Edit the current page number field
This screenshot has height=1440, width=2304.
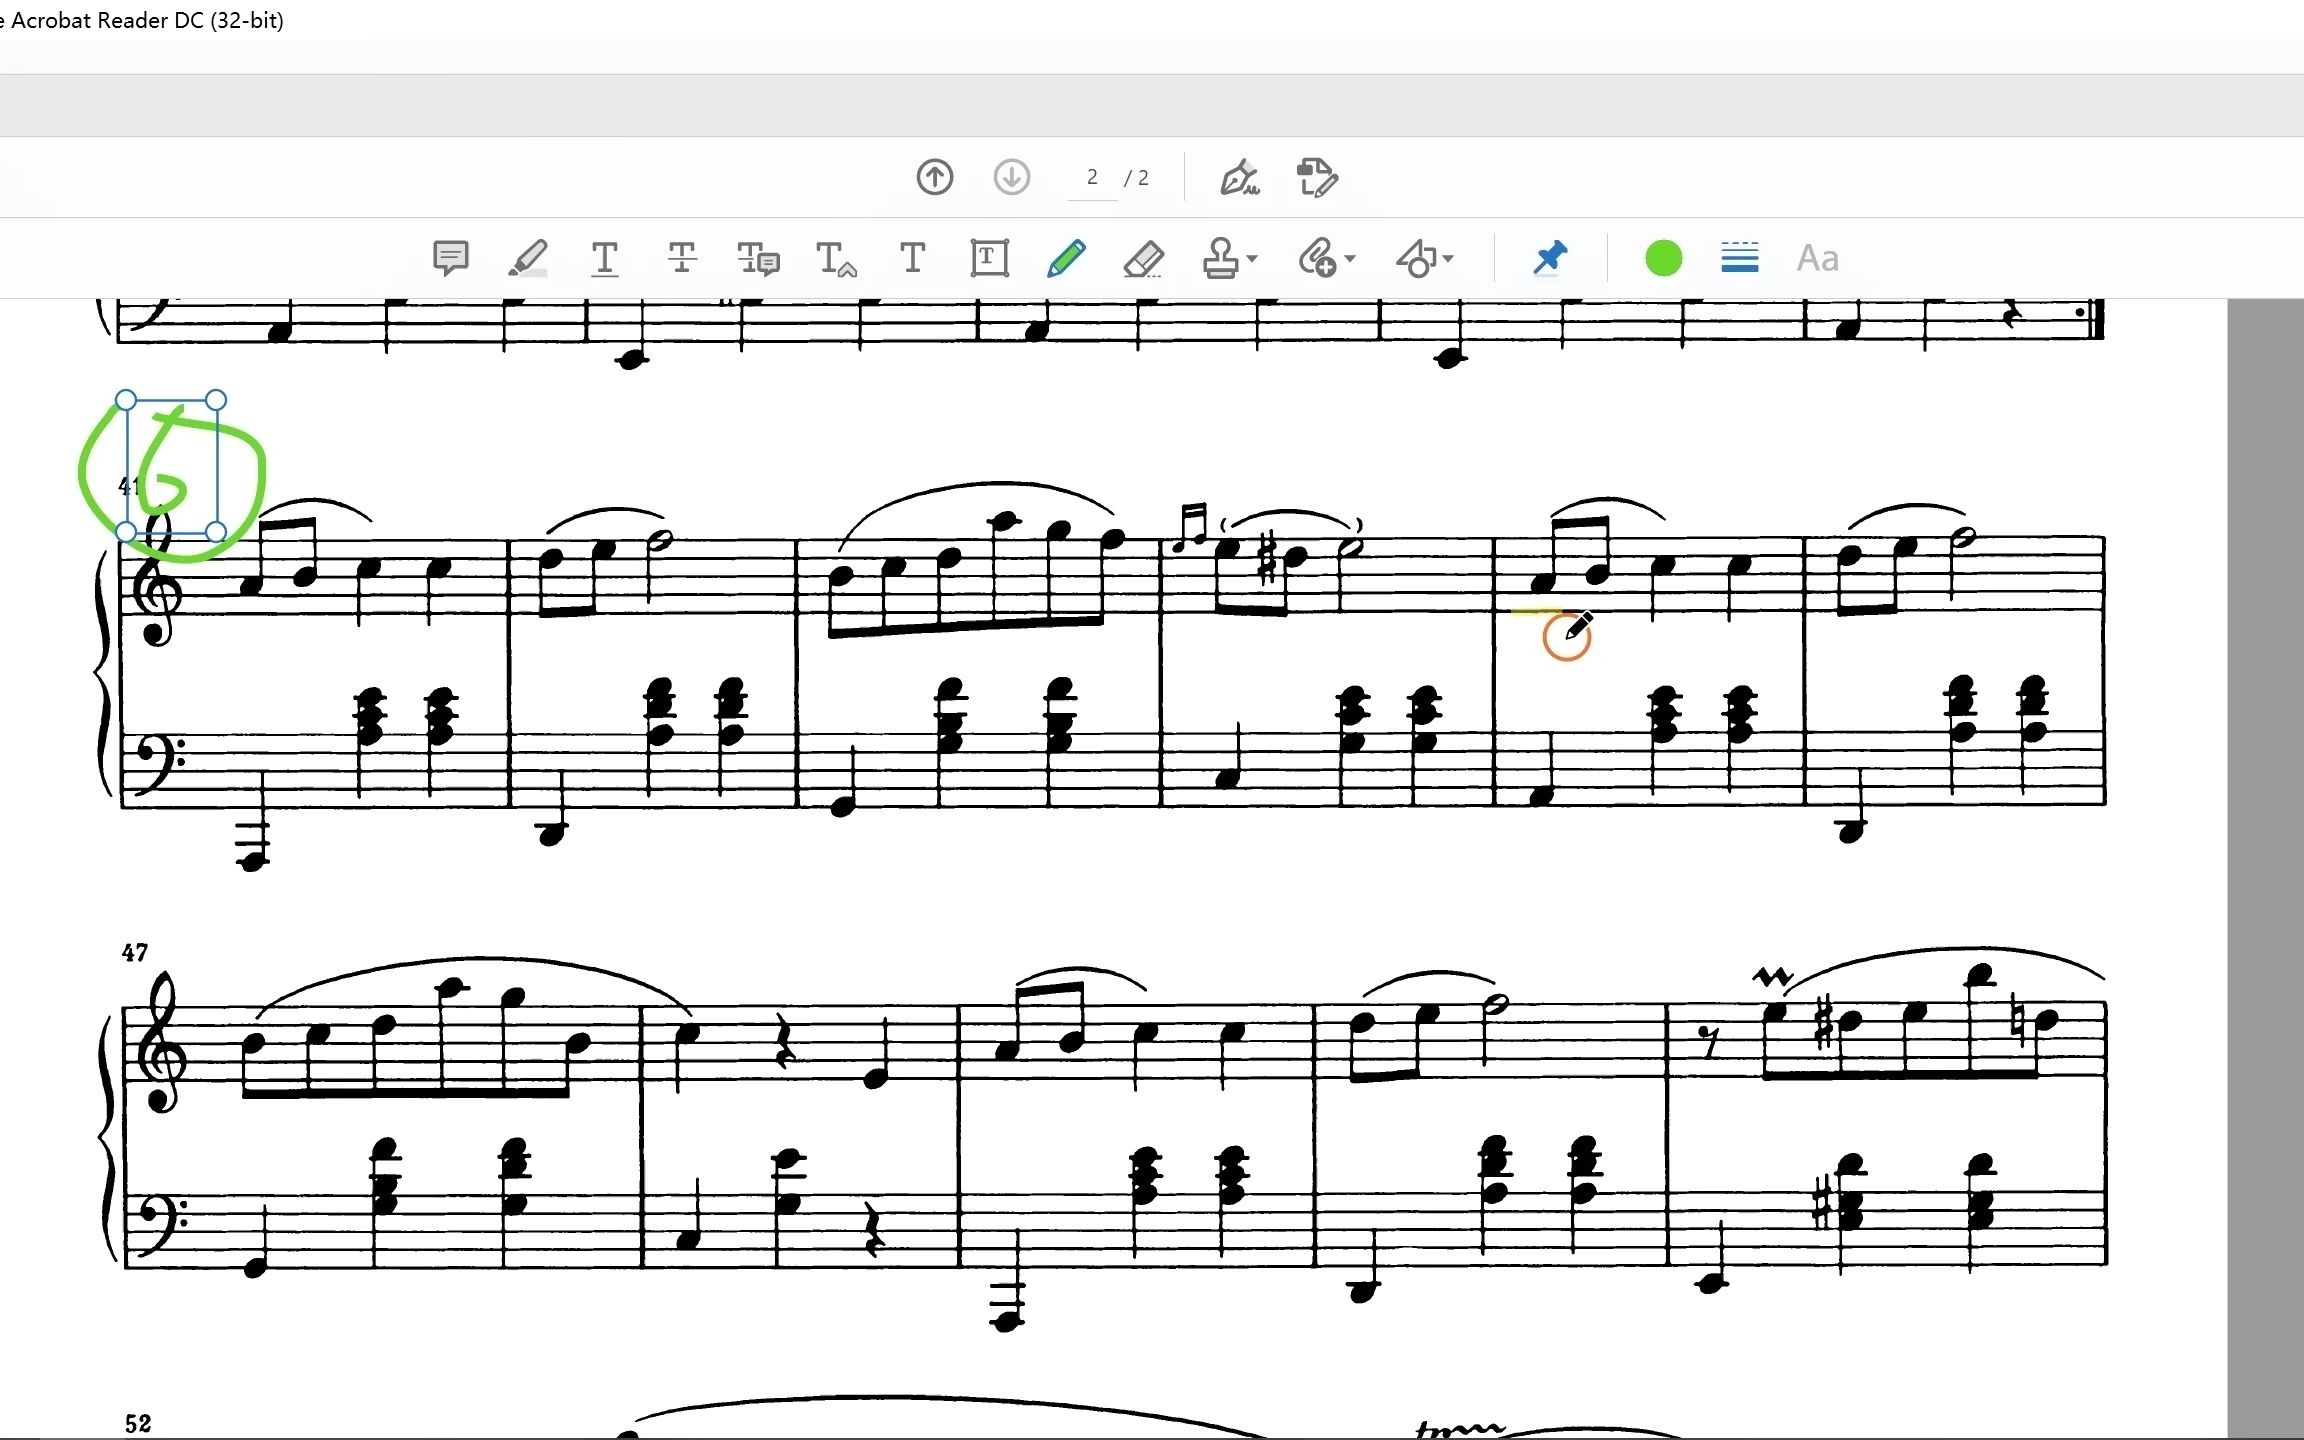tap(1092, 178)
